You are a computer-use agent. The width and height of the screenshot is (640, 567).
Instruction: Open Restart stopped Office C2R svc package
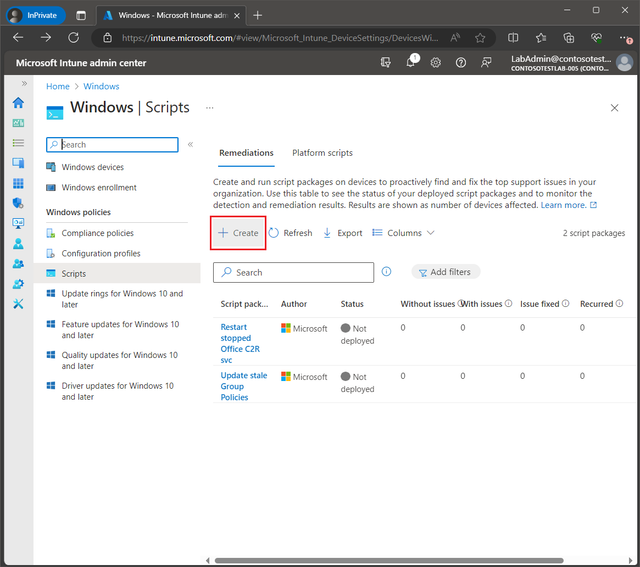[x=240, y=343]
